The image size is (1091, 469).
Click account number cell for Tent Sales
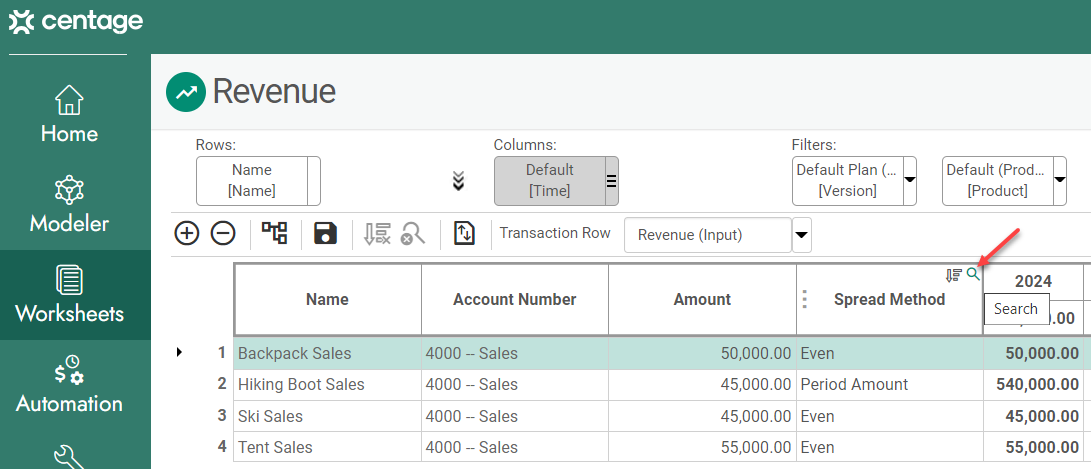515,447
